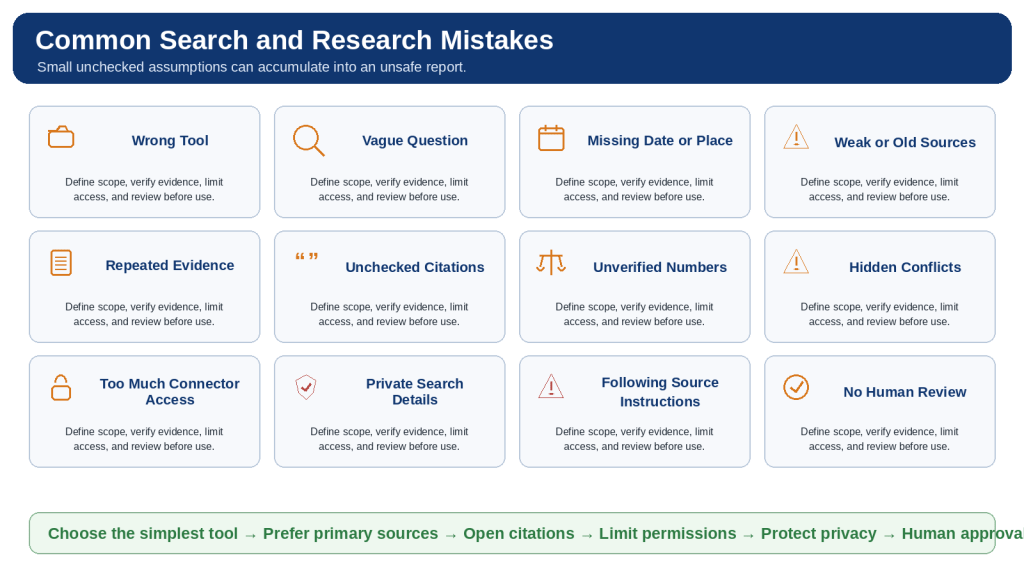Screen dimensions: 1024x576
Task: Click the quotation marks icon by Unchecked Citations
Action: click(x=306, y=257)
